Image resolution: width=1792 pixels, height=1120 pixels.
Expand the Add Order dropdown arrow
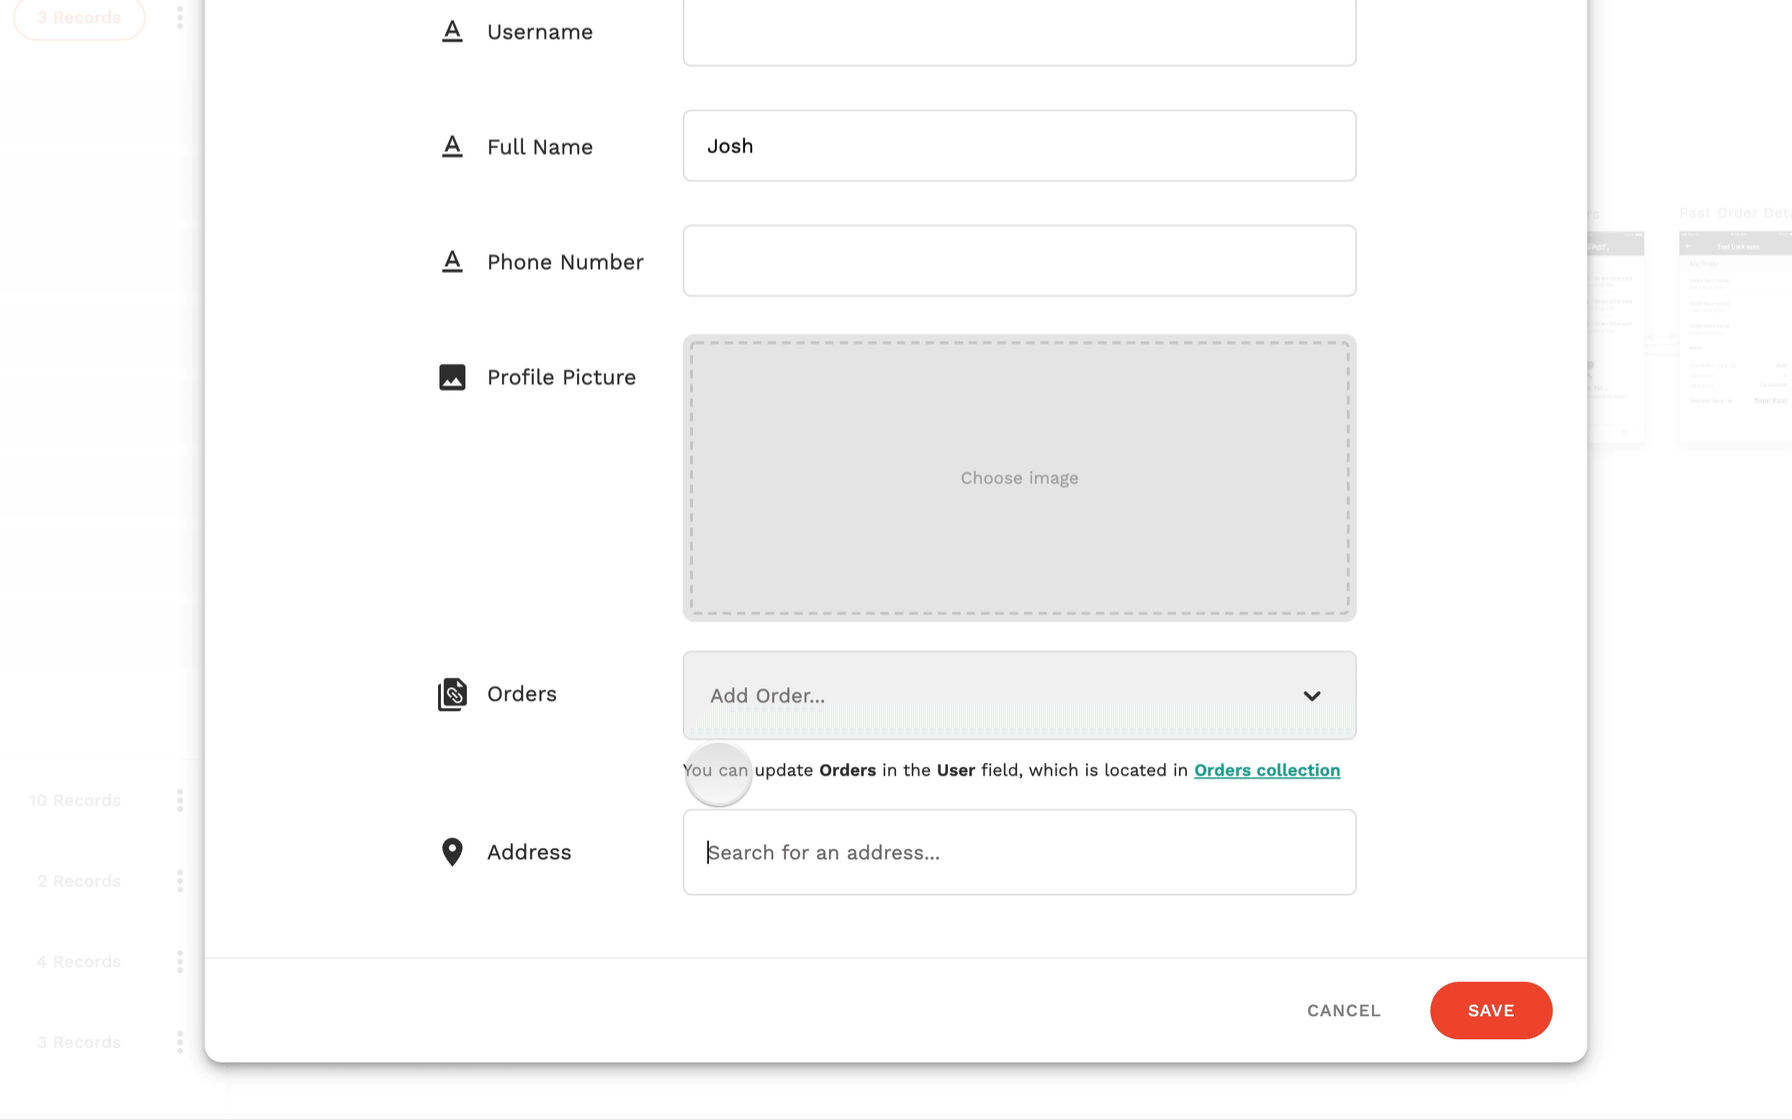coord(1312,696)
